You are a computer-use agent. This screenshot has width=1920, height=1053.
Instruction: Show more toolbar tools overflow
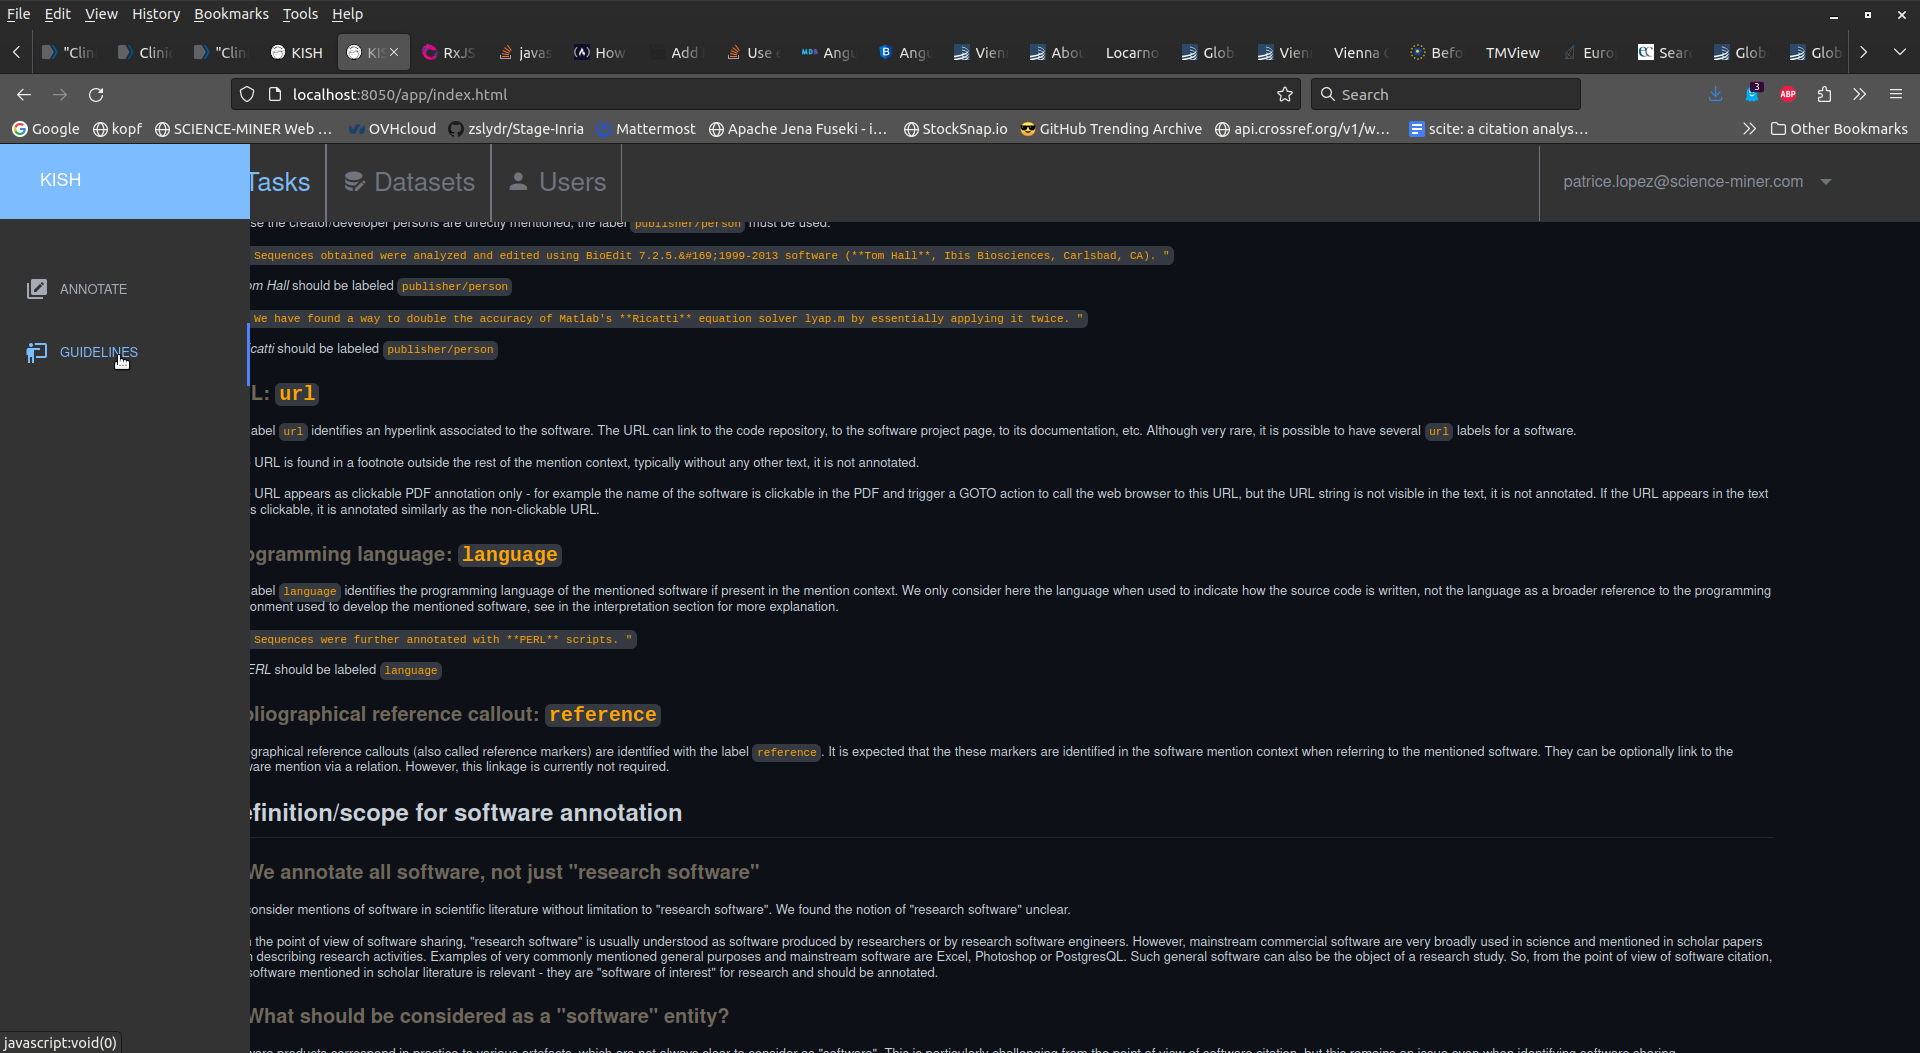click(x=1859, y=94)
